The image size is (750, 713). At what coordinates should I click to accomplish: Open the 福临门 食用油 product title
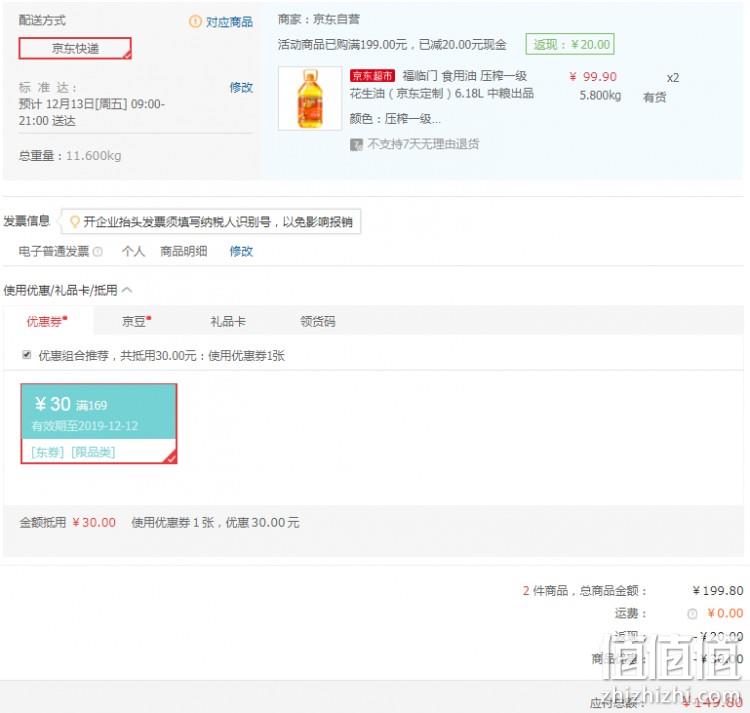(x=441, y=84)
